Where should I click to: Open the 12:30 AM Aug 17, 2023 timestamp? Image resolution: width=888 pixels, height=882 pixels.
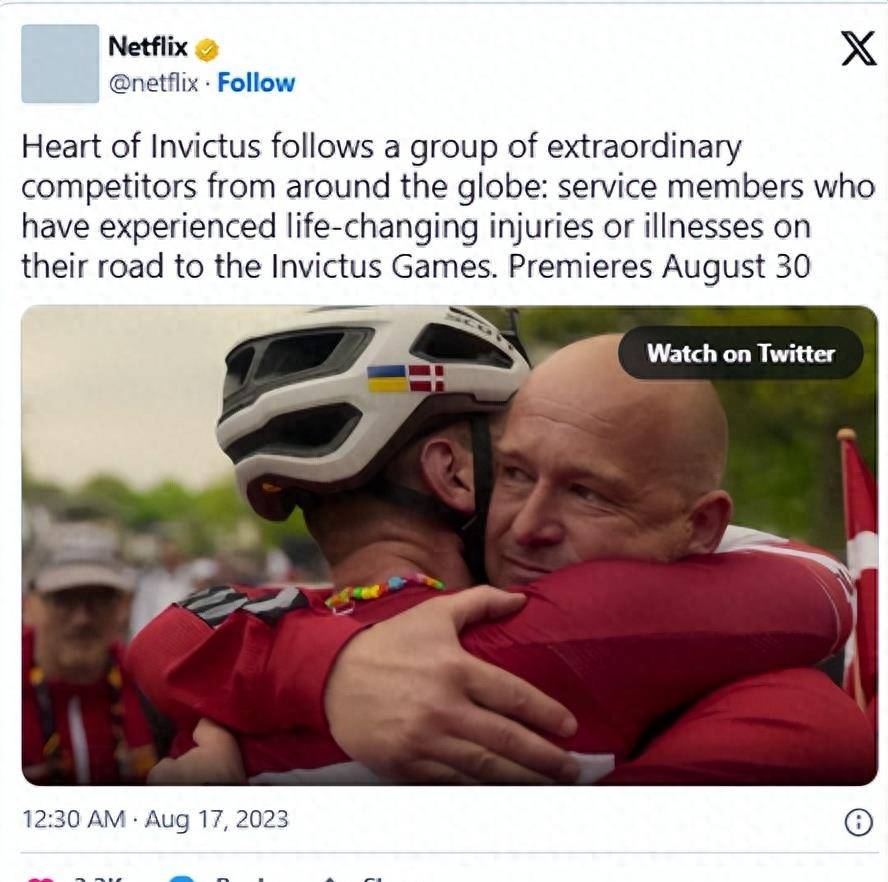pos(155,819)
